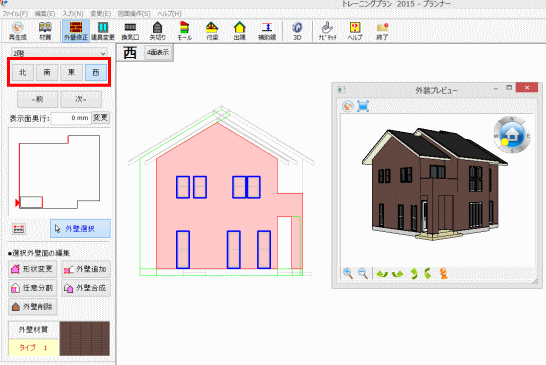The image size is (546, 365).
Task: Click regenerate icon in 外装プレビュー window
Action: pos(347,106)
